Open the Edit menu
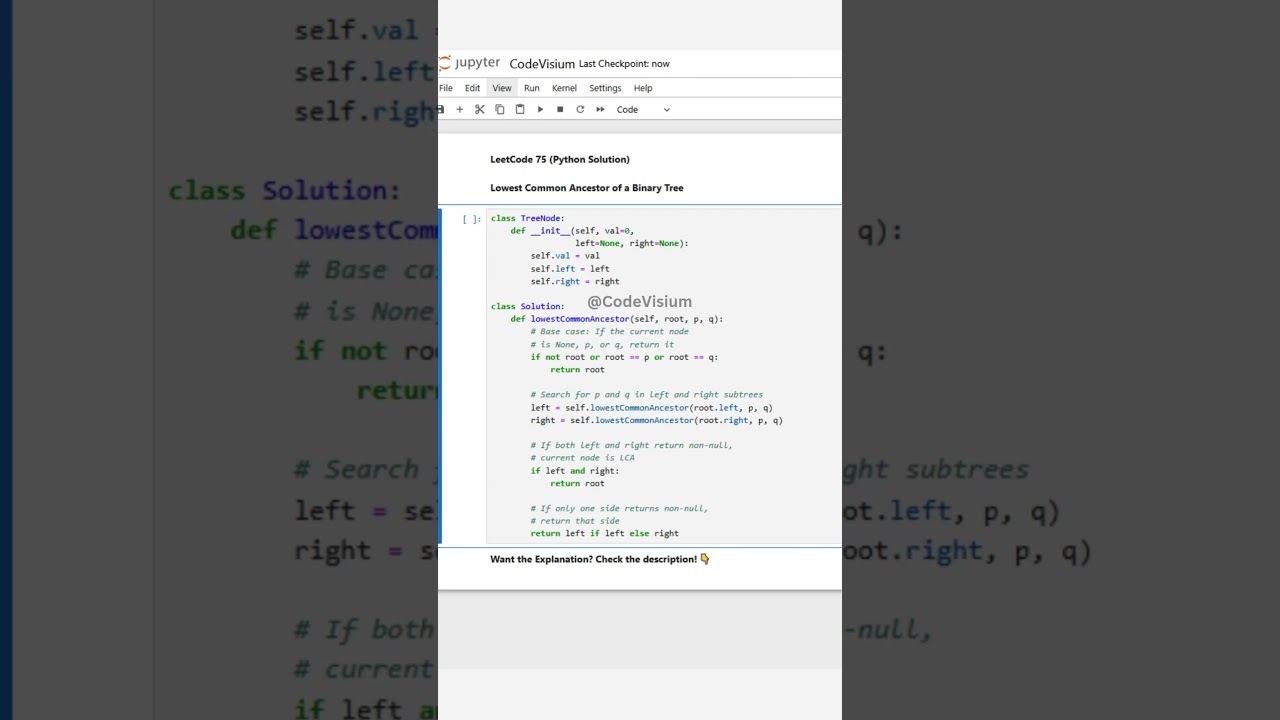 click(x=472, y=88)
